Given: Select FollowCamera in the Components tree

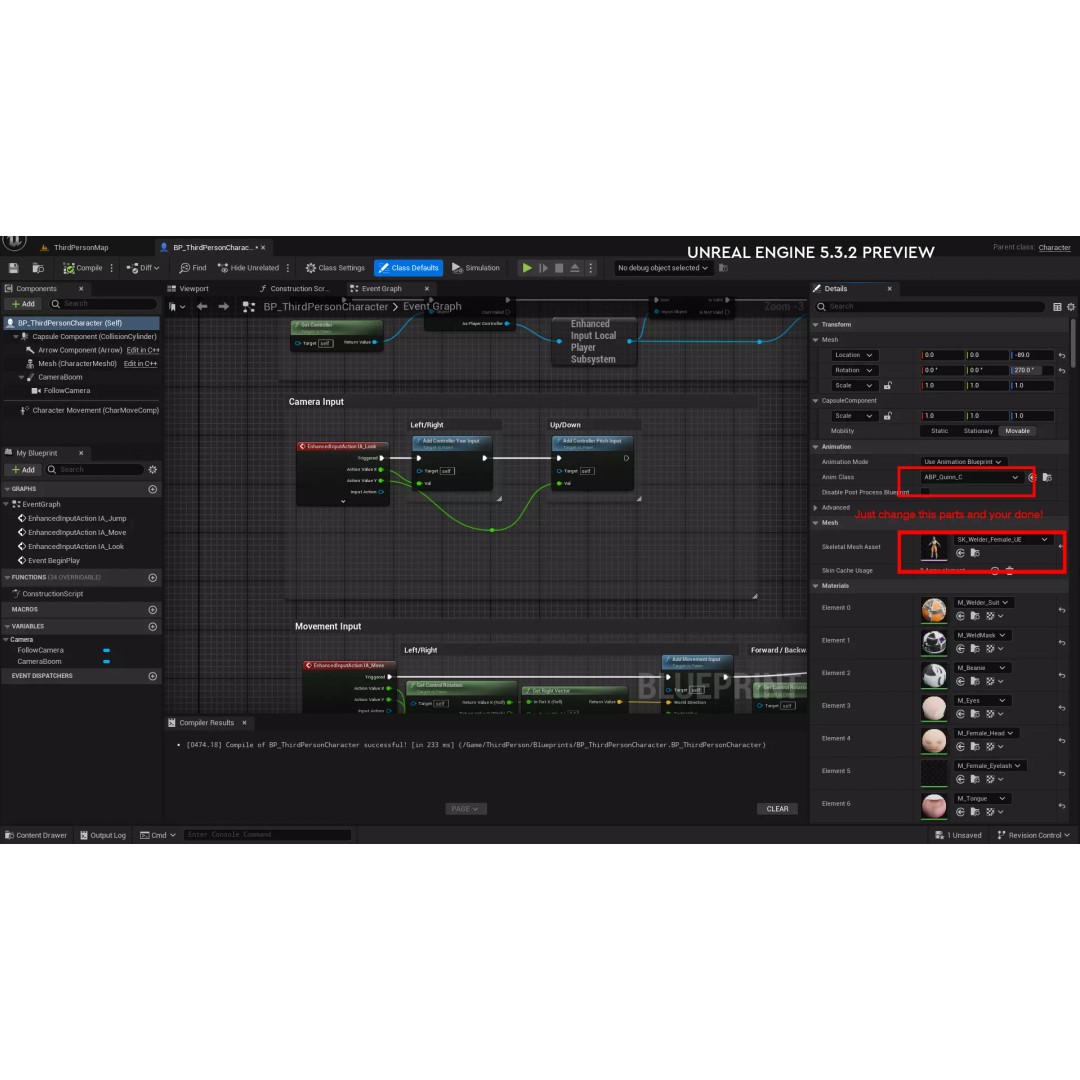Looking at the screenshot, I should (66, 391).
